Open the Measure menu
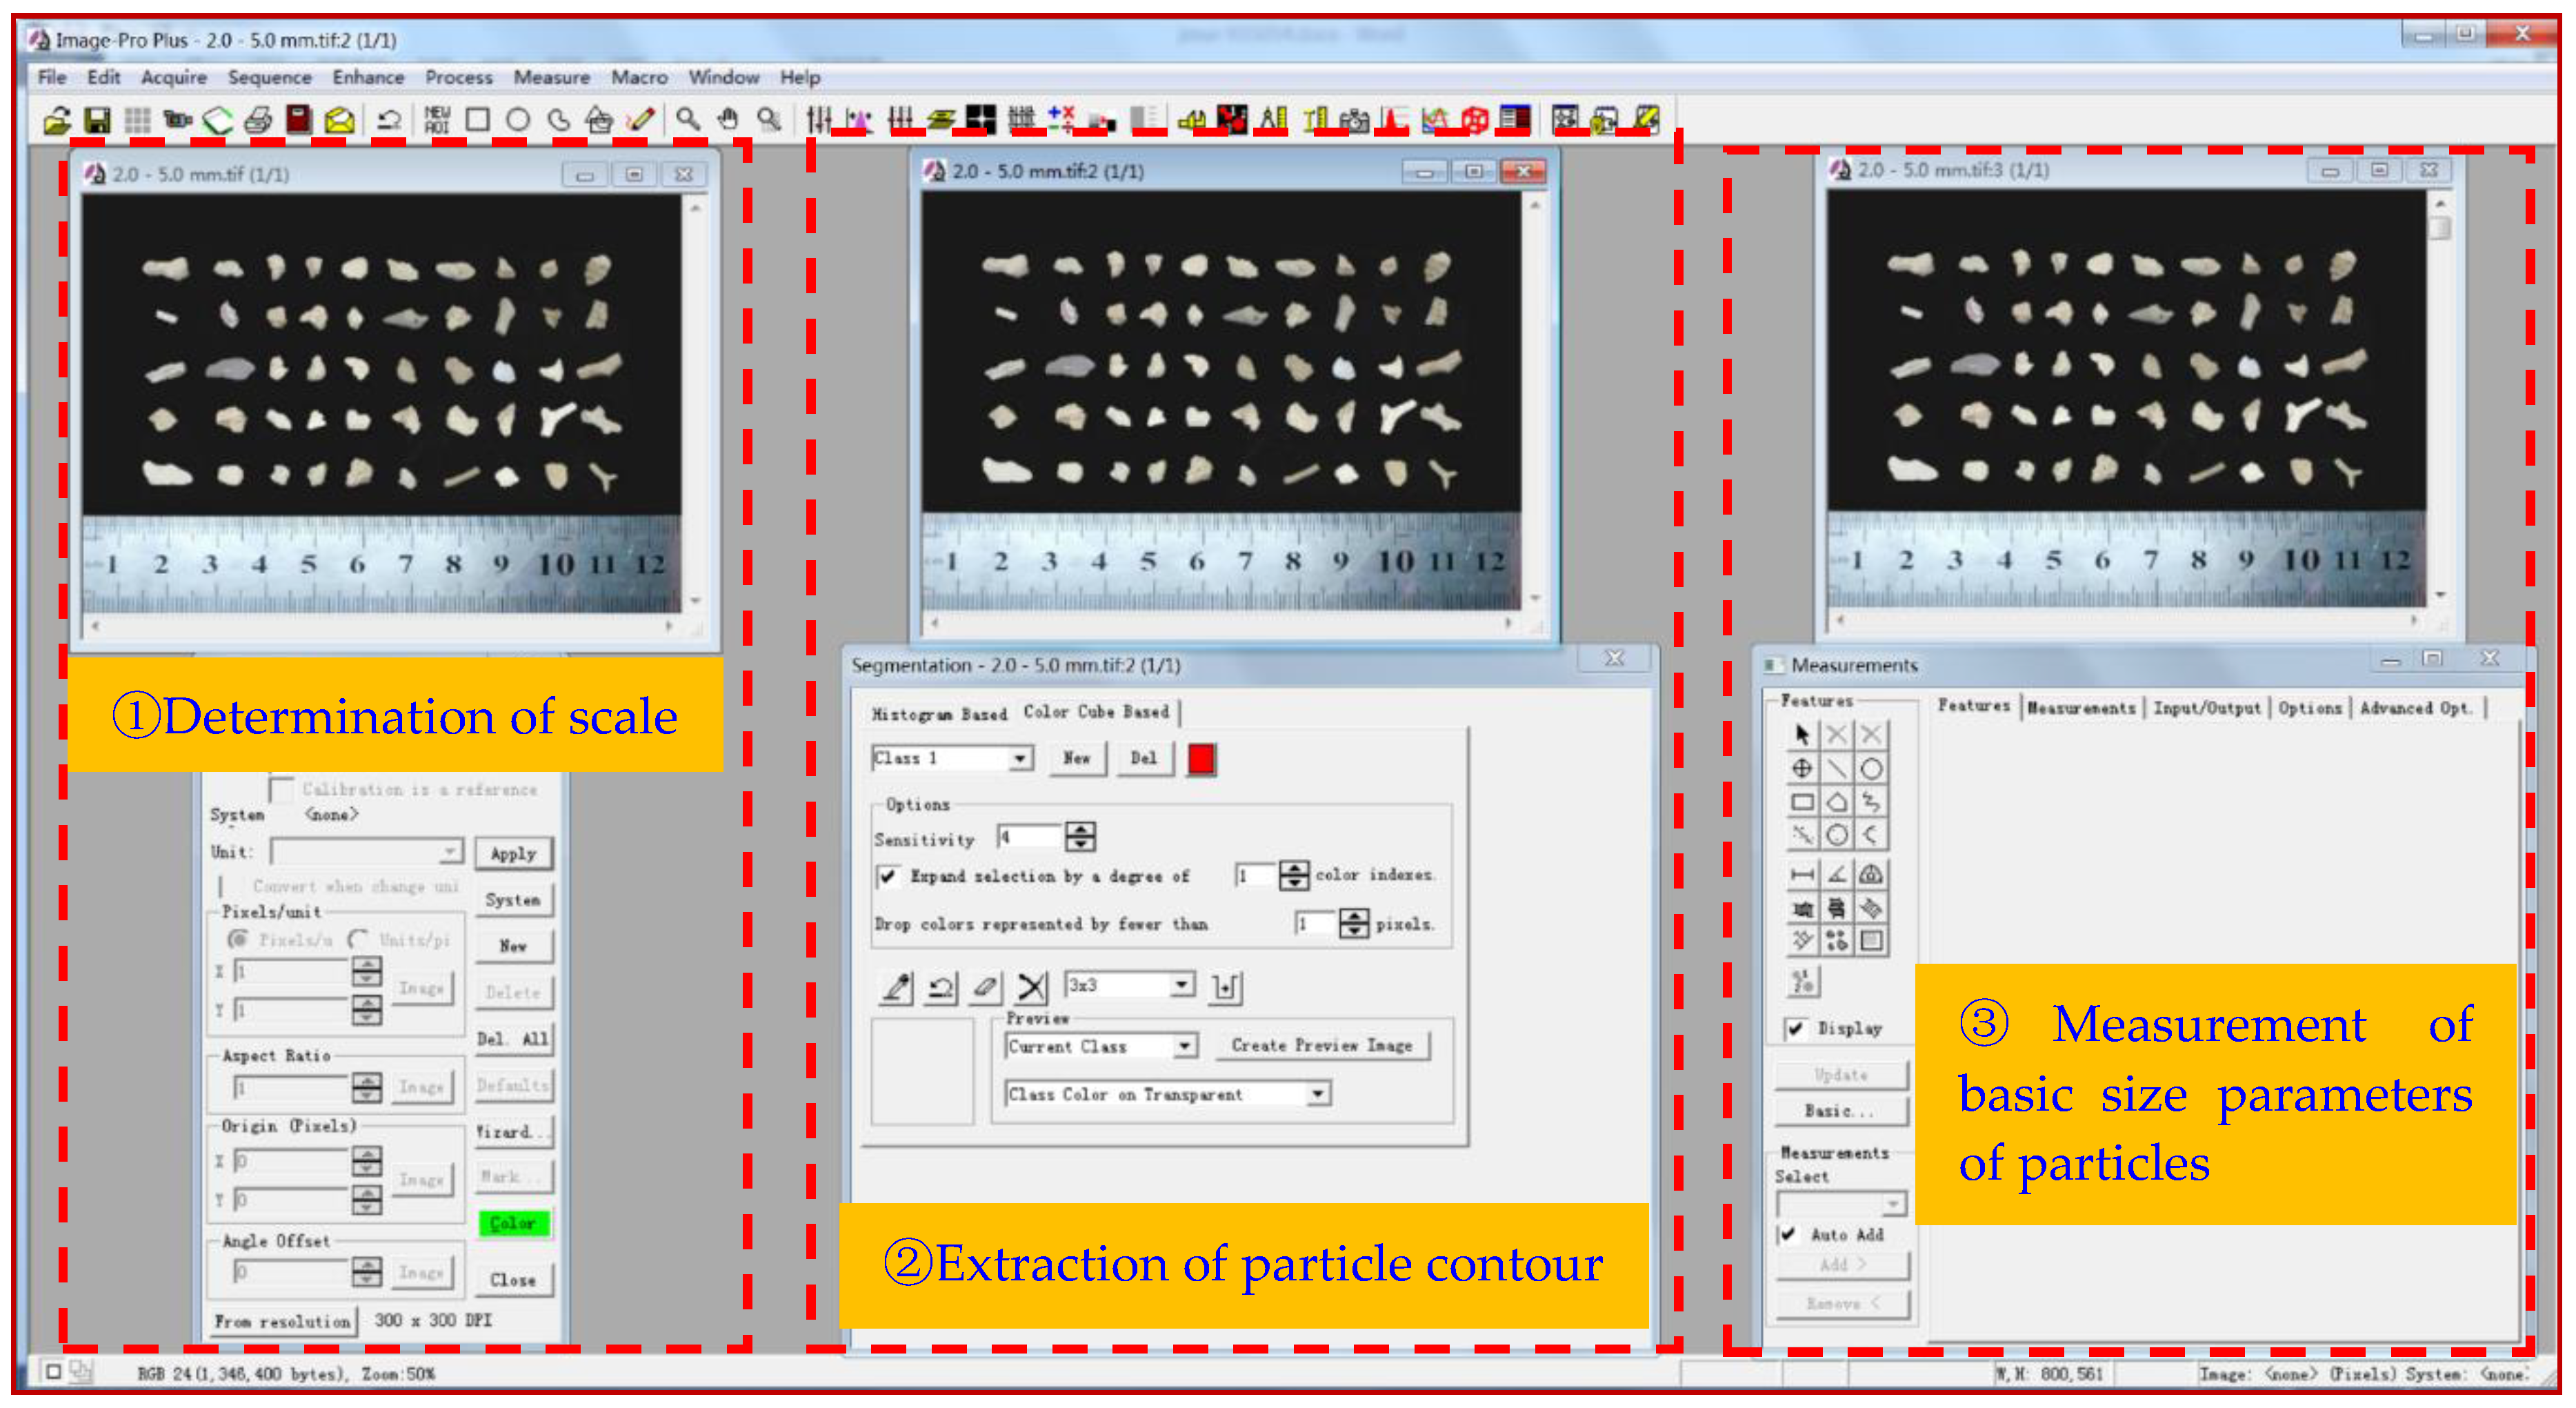The width and height of the screenshot is (2576, 1408). pyautogui.click(x=551, y=77)
